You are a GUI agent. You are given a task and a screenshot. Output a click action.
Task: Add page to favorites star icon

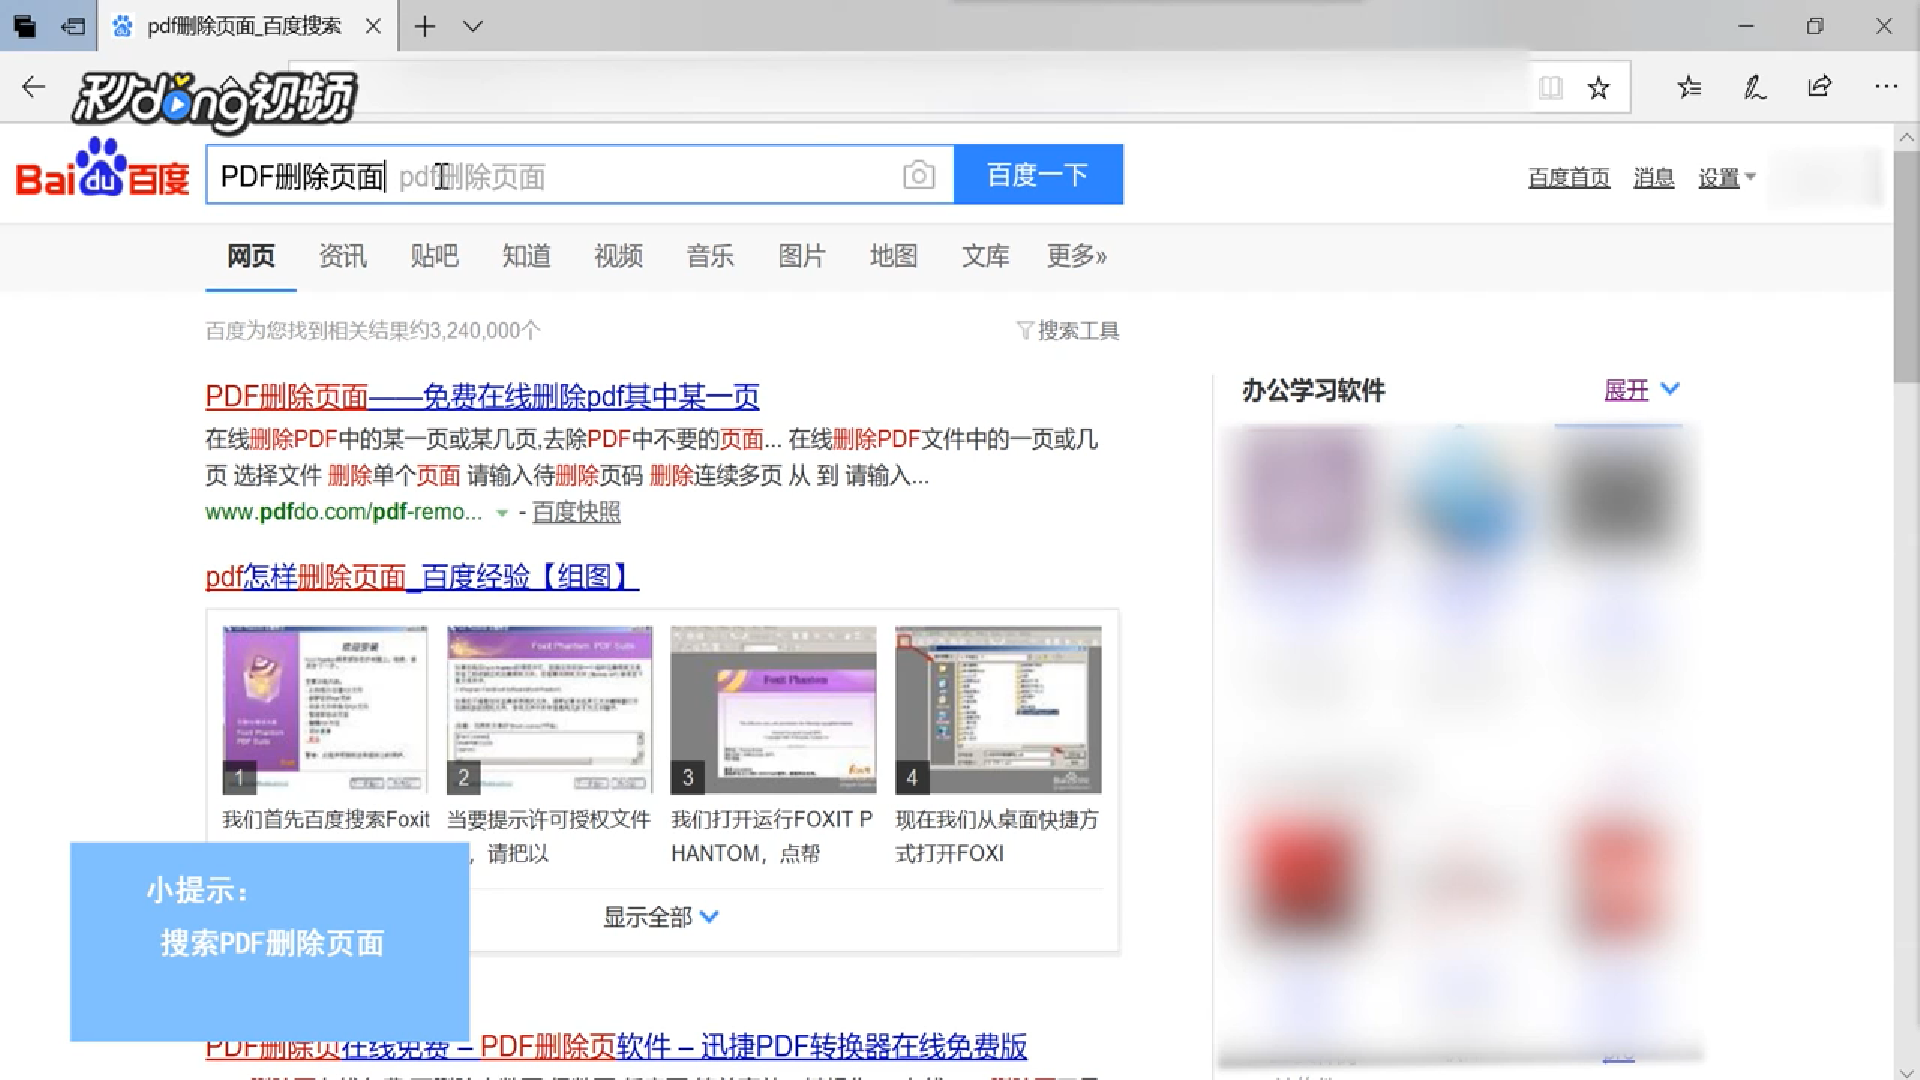tap(1598, 88)
